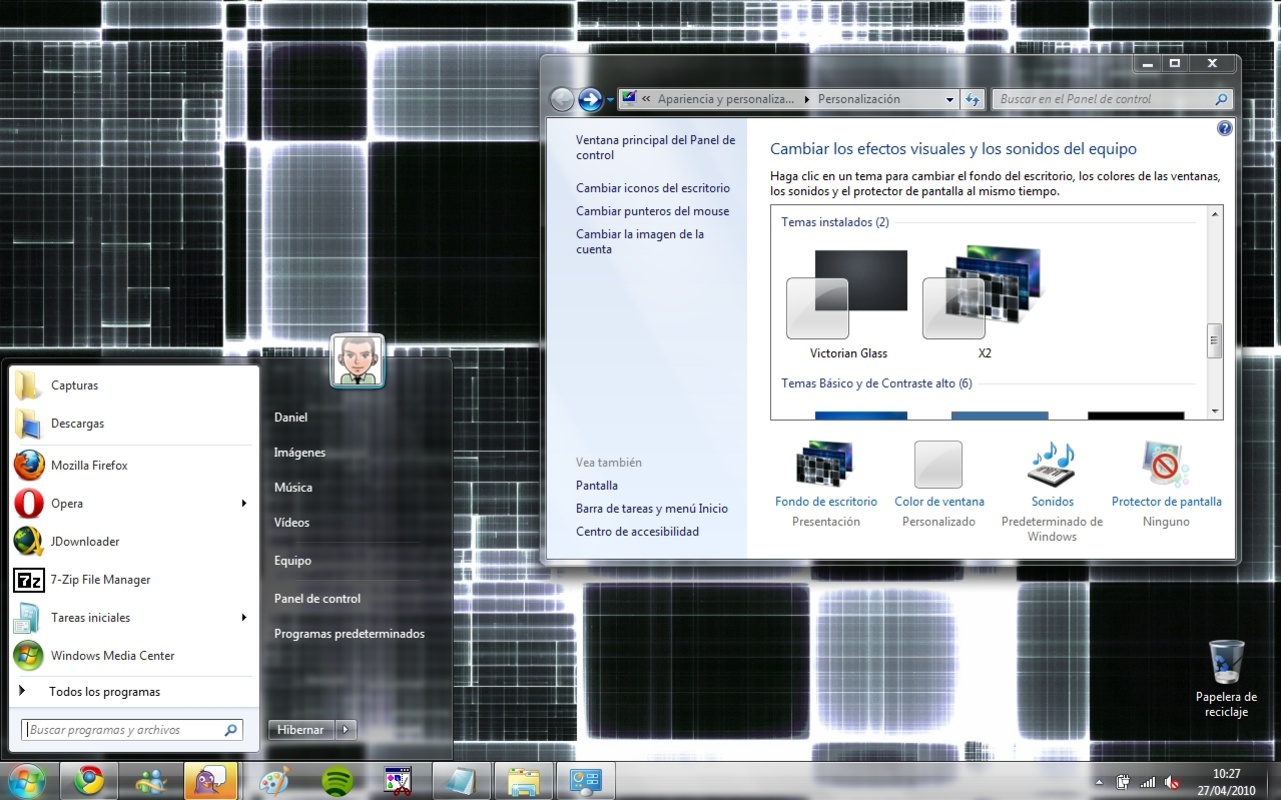Click the Mozilla Firefox icon in the Start menu

29,465
